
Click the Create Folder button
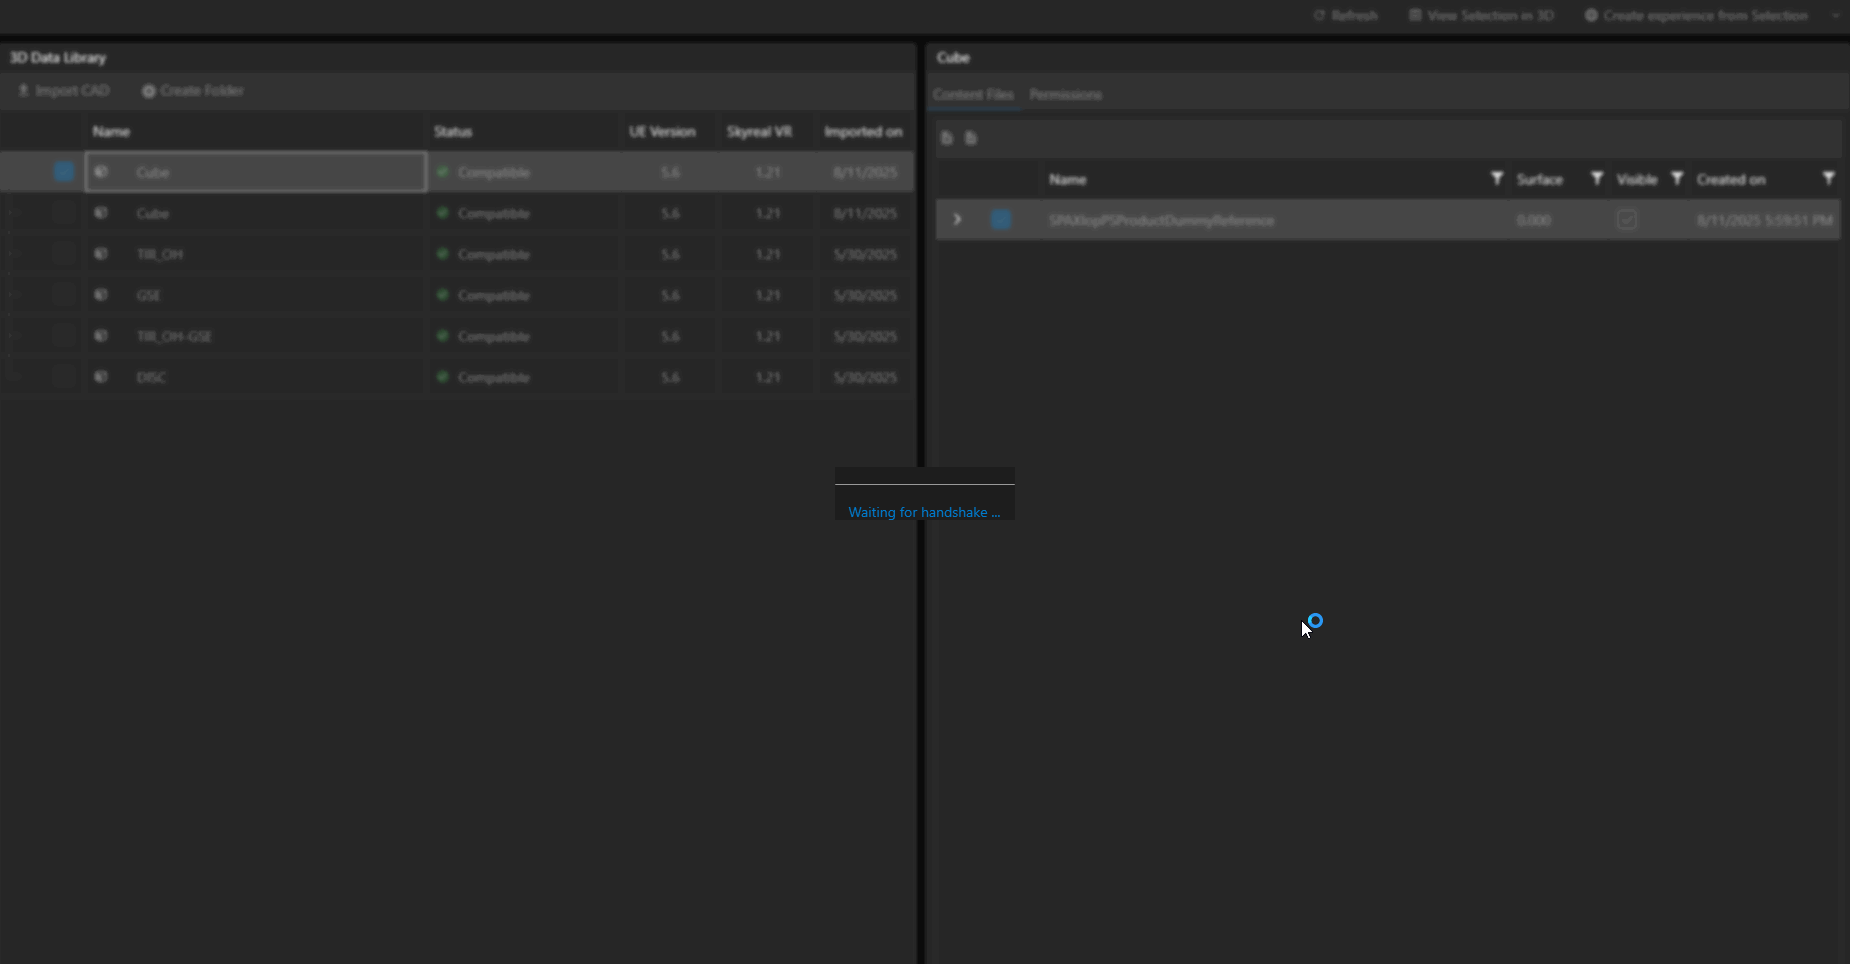[193, 90]
